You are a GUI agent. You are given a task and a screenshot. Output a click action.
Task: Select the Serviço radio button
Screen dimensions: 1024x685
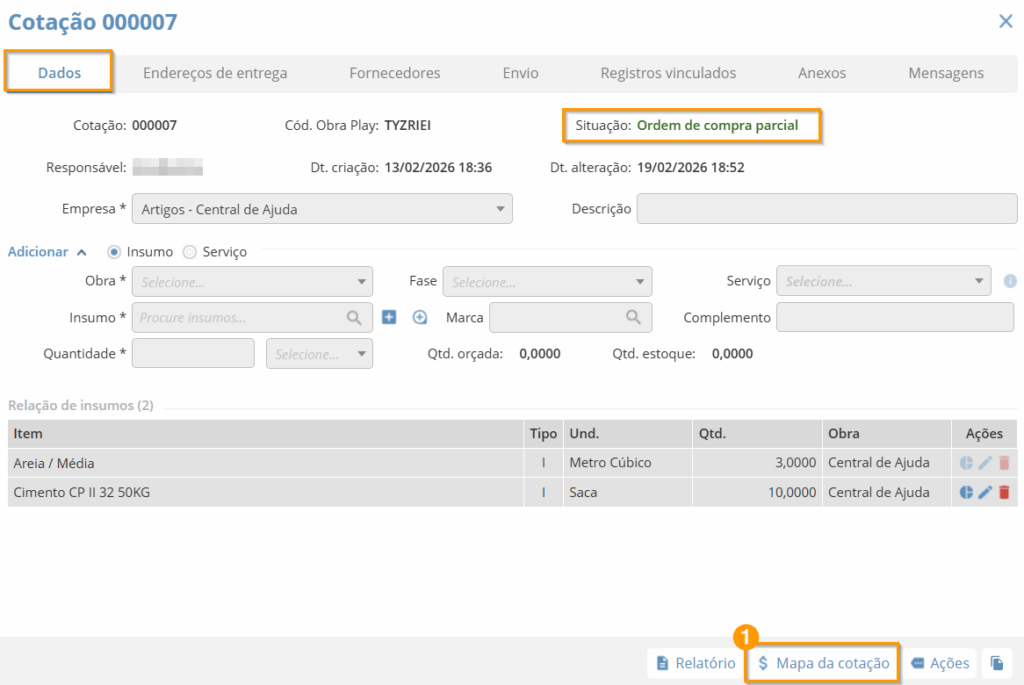(189, 252)
